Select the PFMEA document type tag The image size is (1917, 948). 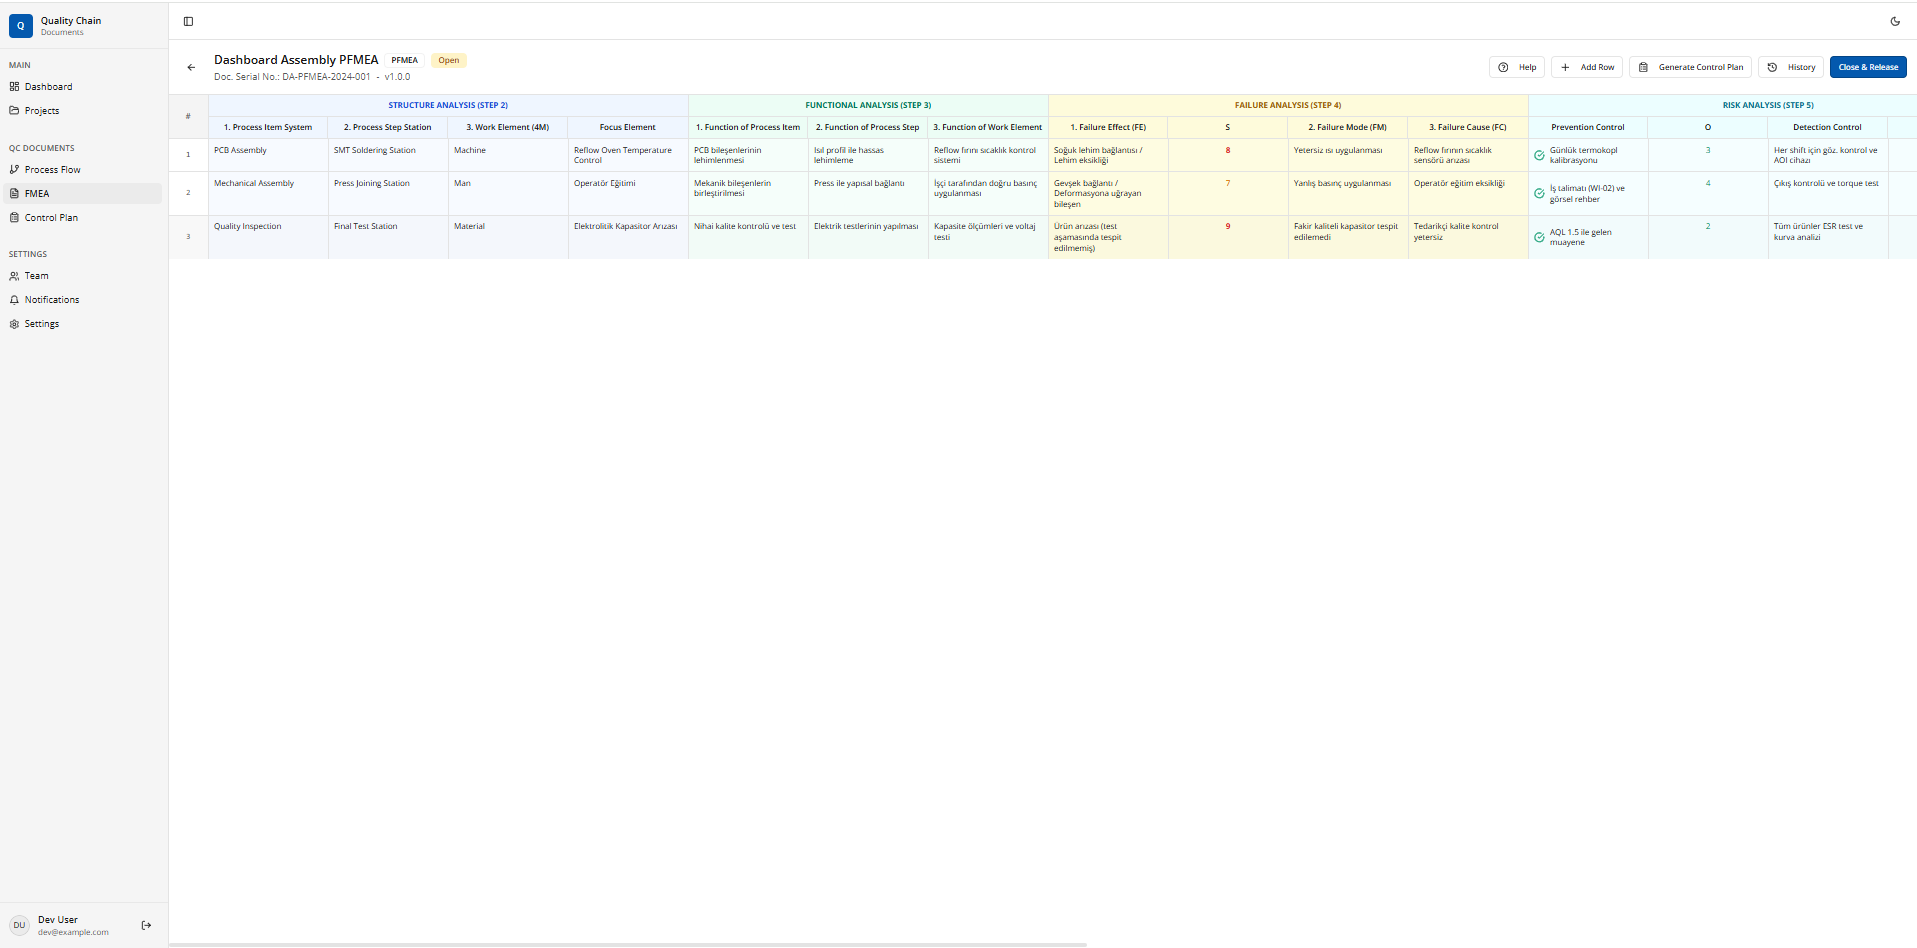click(404, 60)
